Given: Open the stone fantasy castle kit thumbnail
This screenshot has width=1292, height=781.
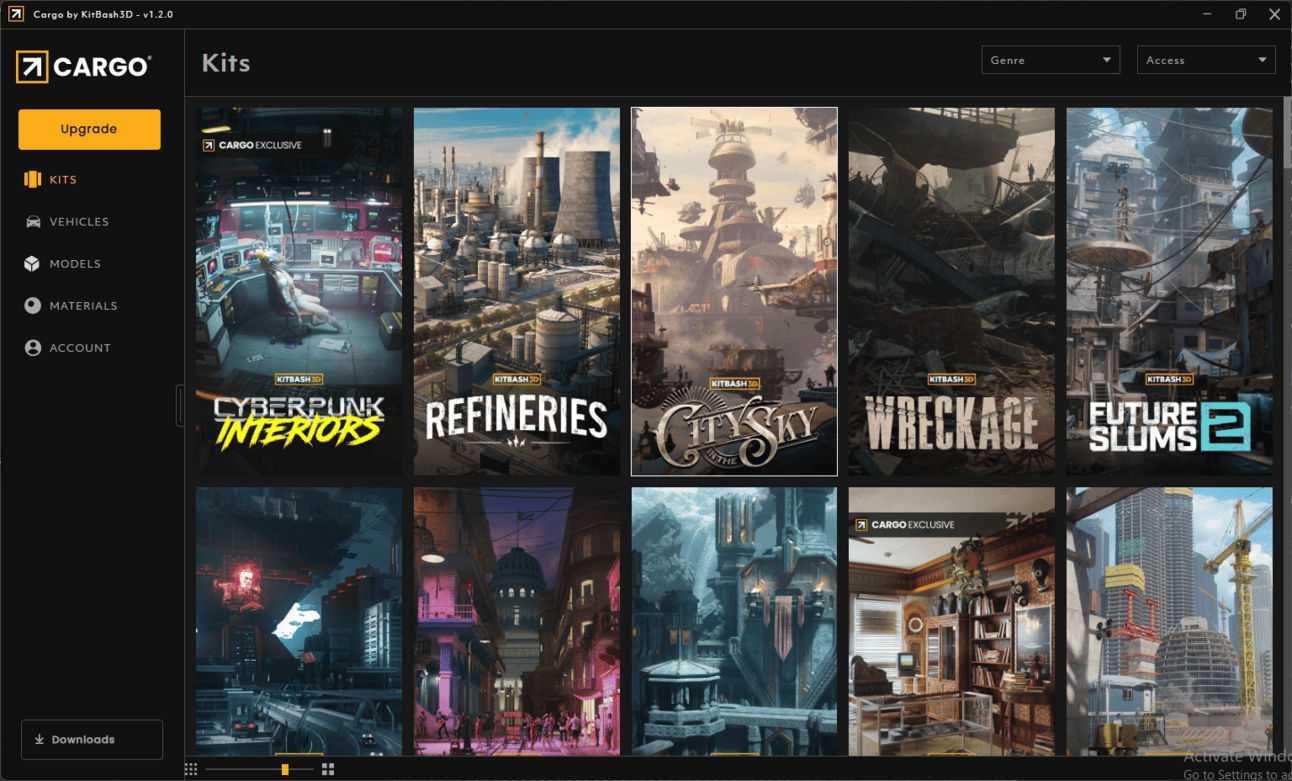Looking at the screenshot, I should 734,621.
